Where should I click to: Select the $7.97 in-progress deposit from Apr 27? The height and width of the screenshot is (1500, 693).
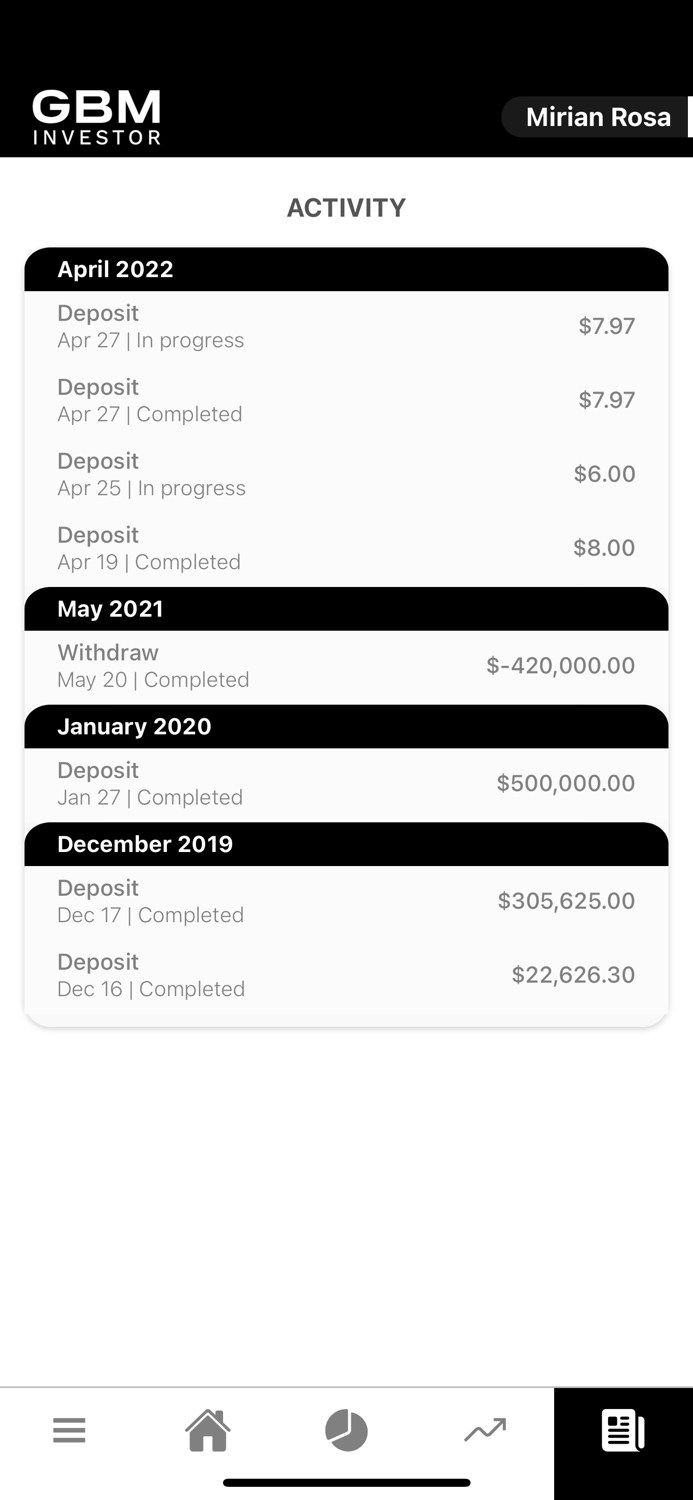click(346, 325)
